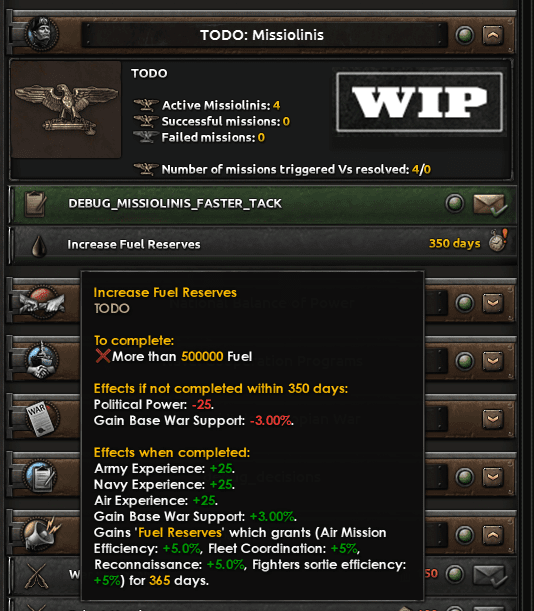Collapse the helmet lightning category

[493, 535]
